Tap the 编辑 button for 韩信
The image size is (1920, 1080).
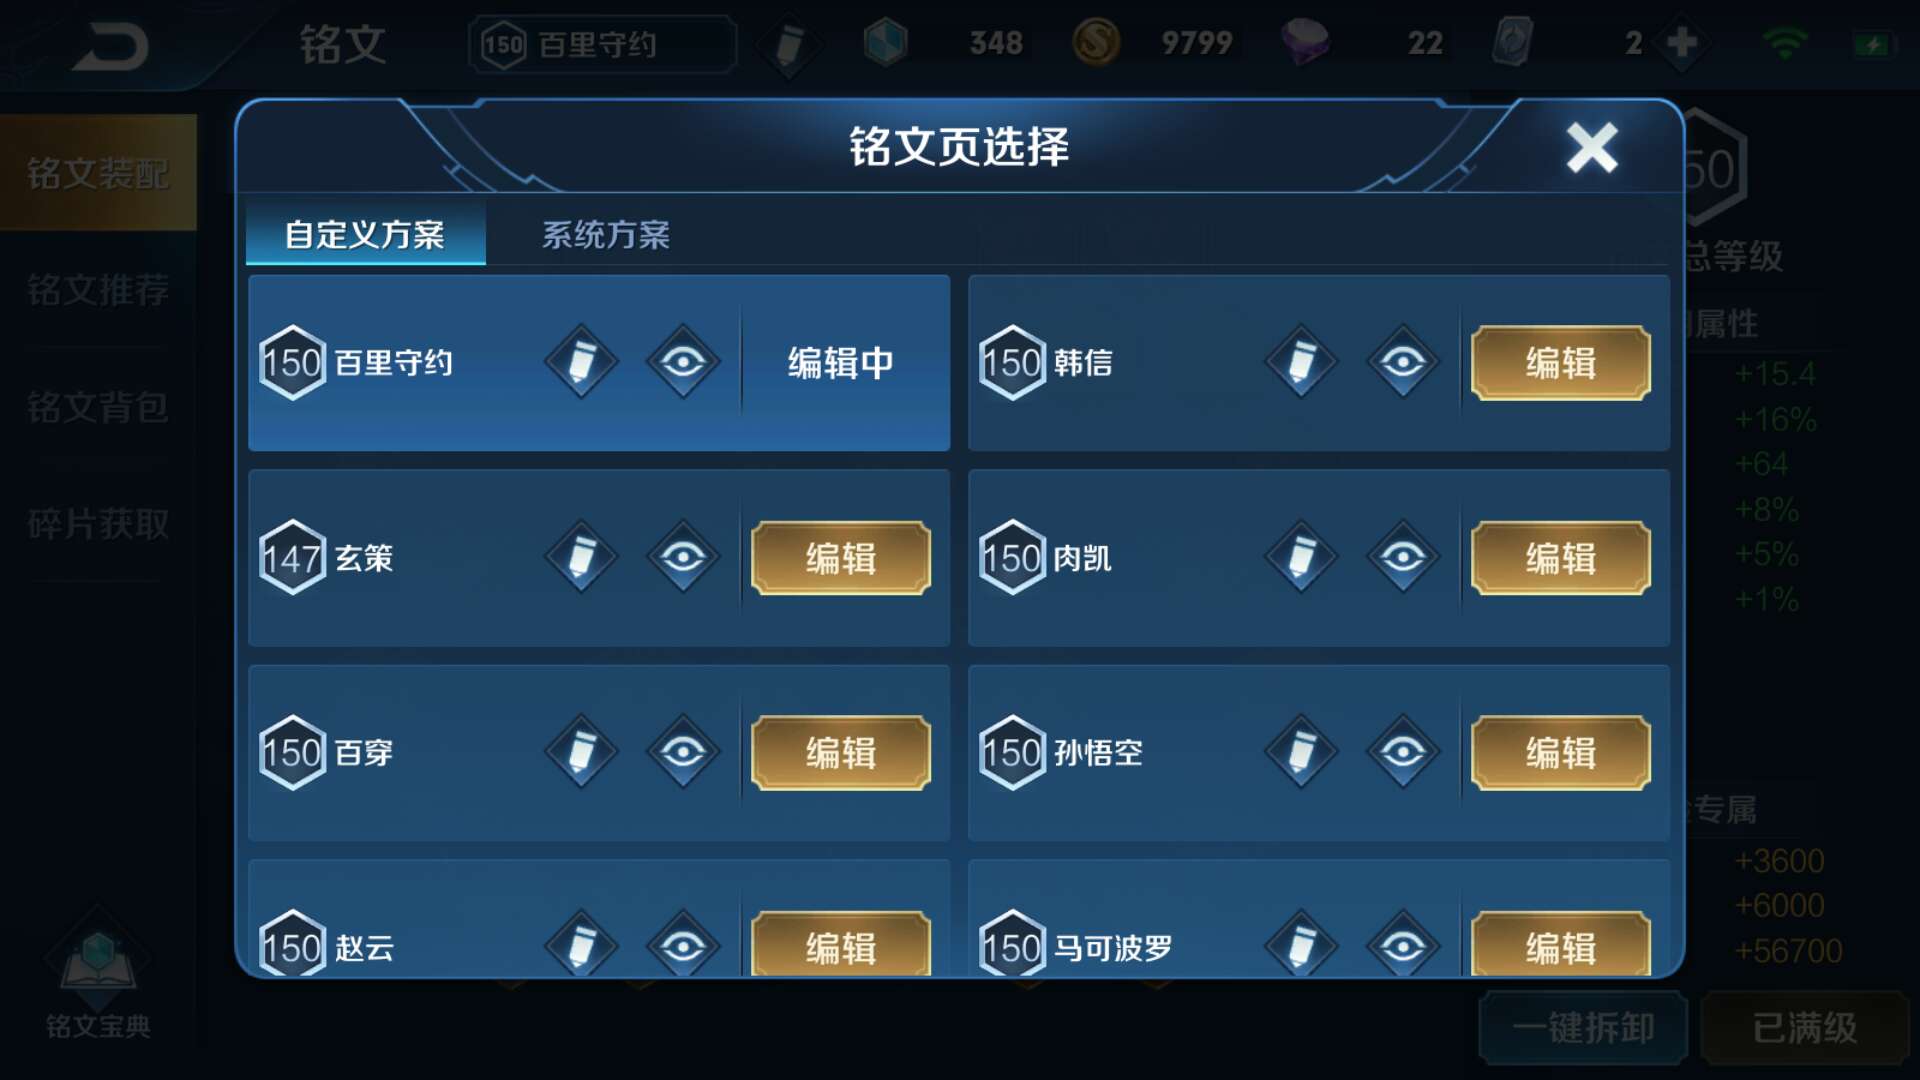(1560, 363)
